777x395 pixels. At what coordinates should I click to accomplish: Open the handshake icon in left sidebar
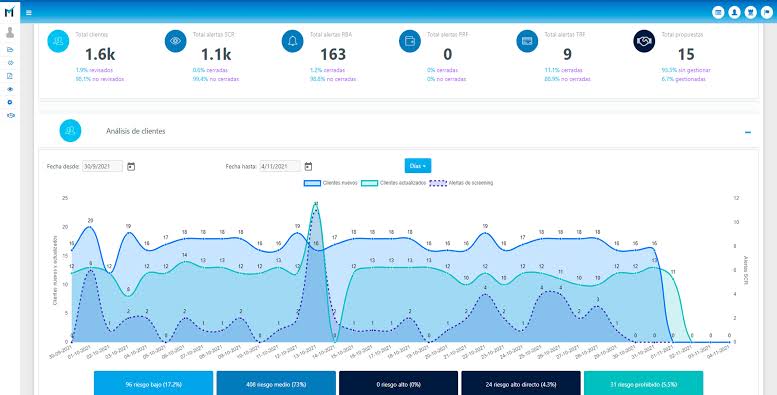pyautogui.click(x=10, y=115)
